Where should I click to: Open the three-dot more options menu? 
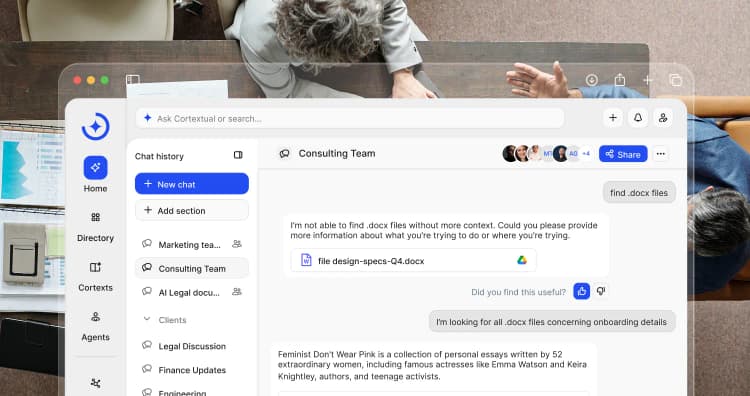[661, 154]
